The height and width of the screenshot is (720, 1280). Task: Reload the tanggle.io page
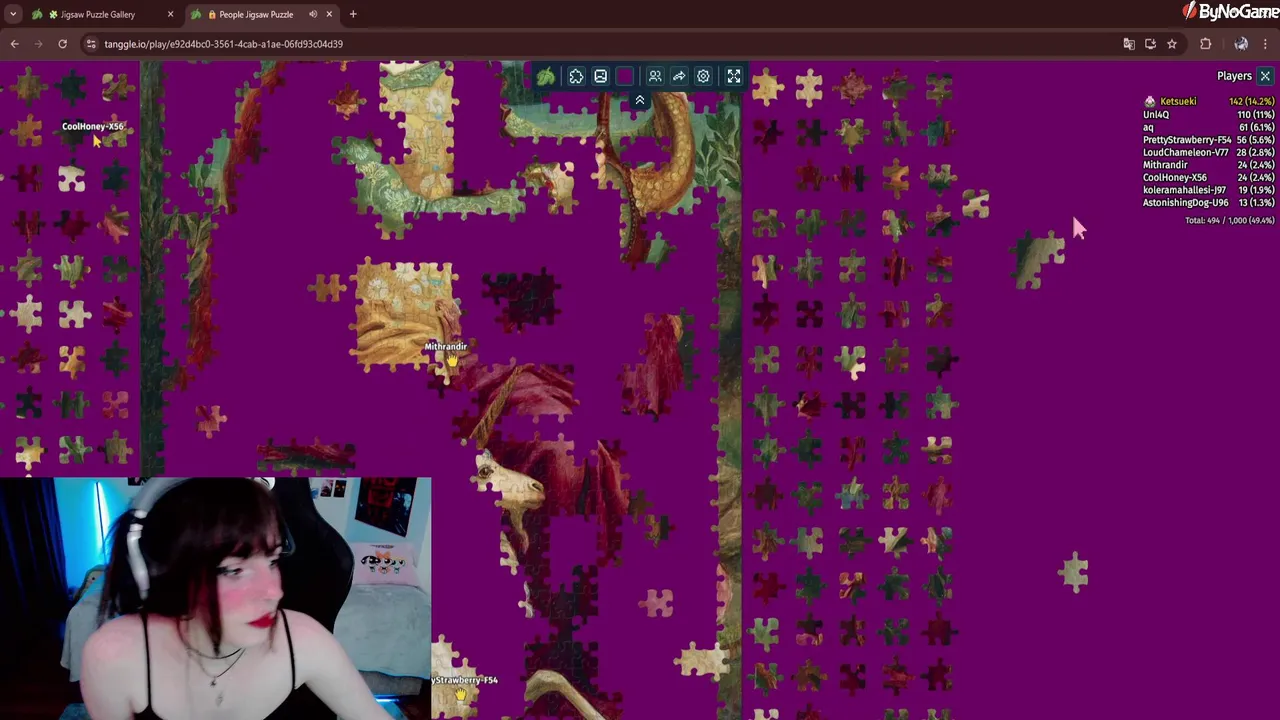point(62,44)
